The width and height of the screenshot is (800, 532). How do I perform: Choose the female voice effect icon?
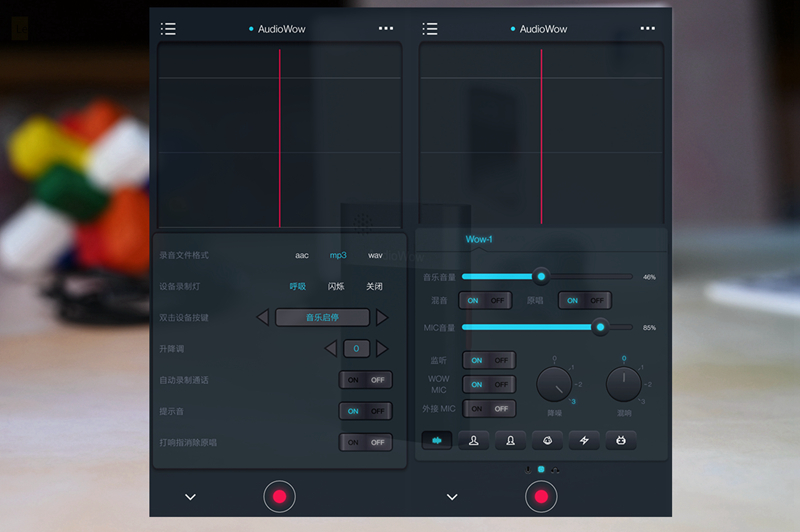click(x=510, y=440)
